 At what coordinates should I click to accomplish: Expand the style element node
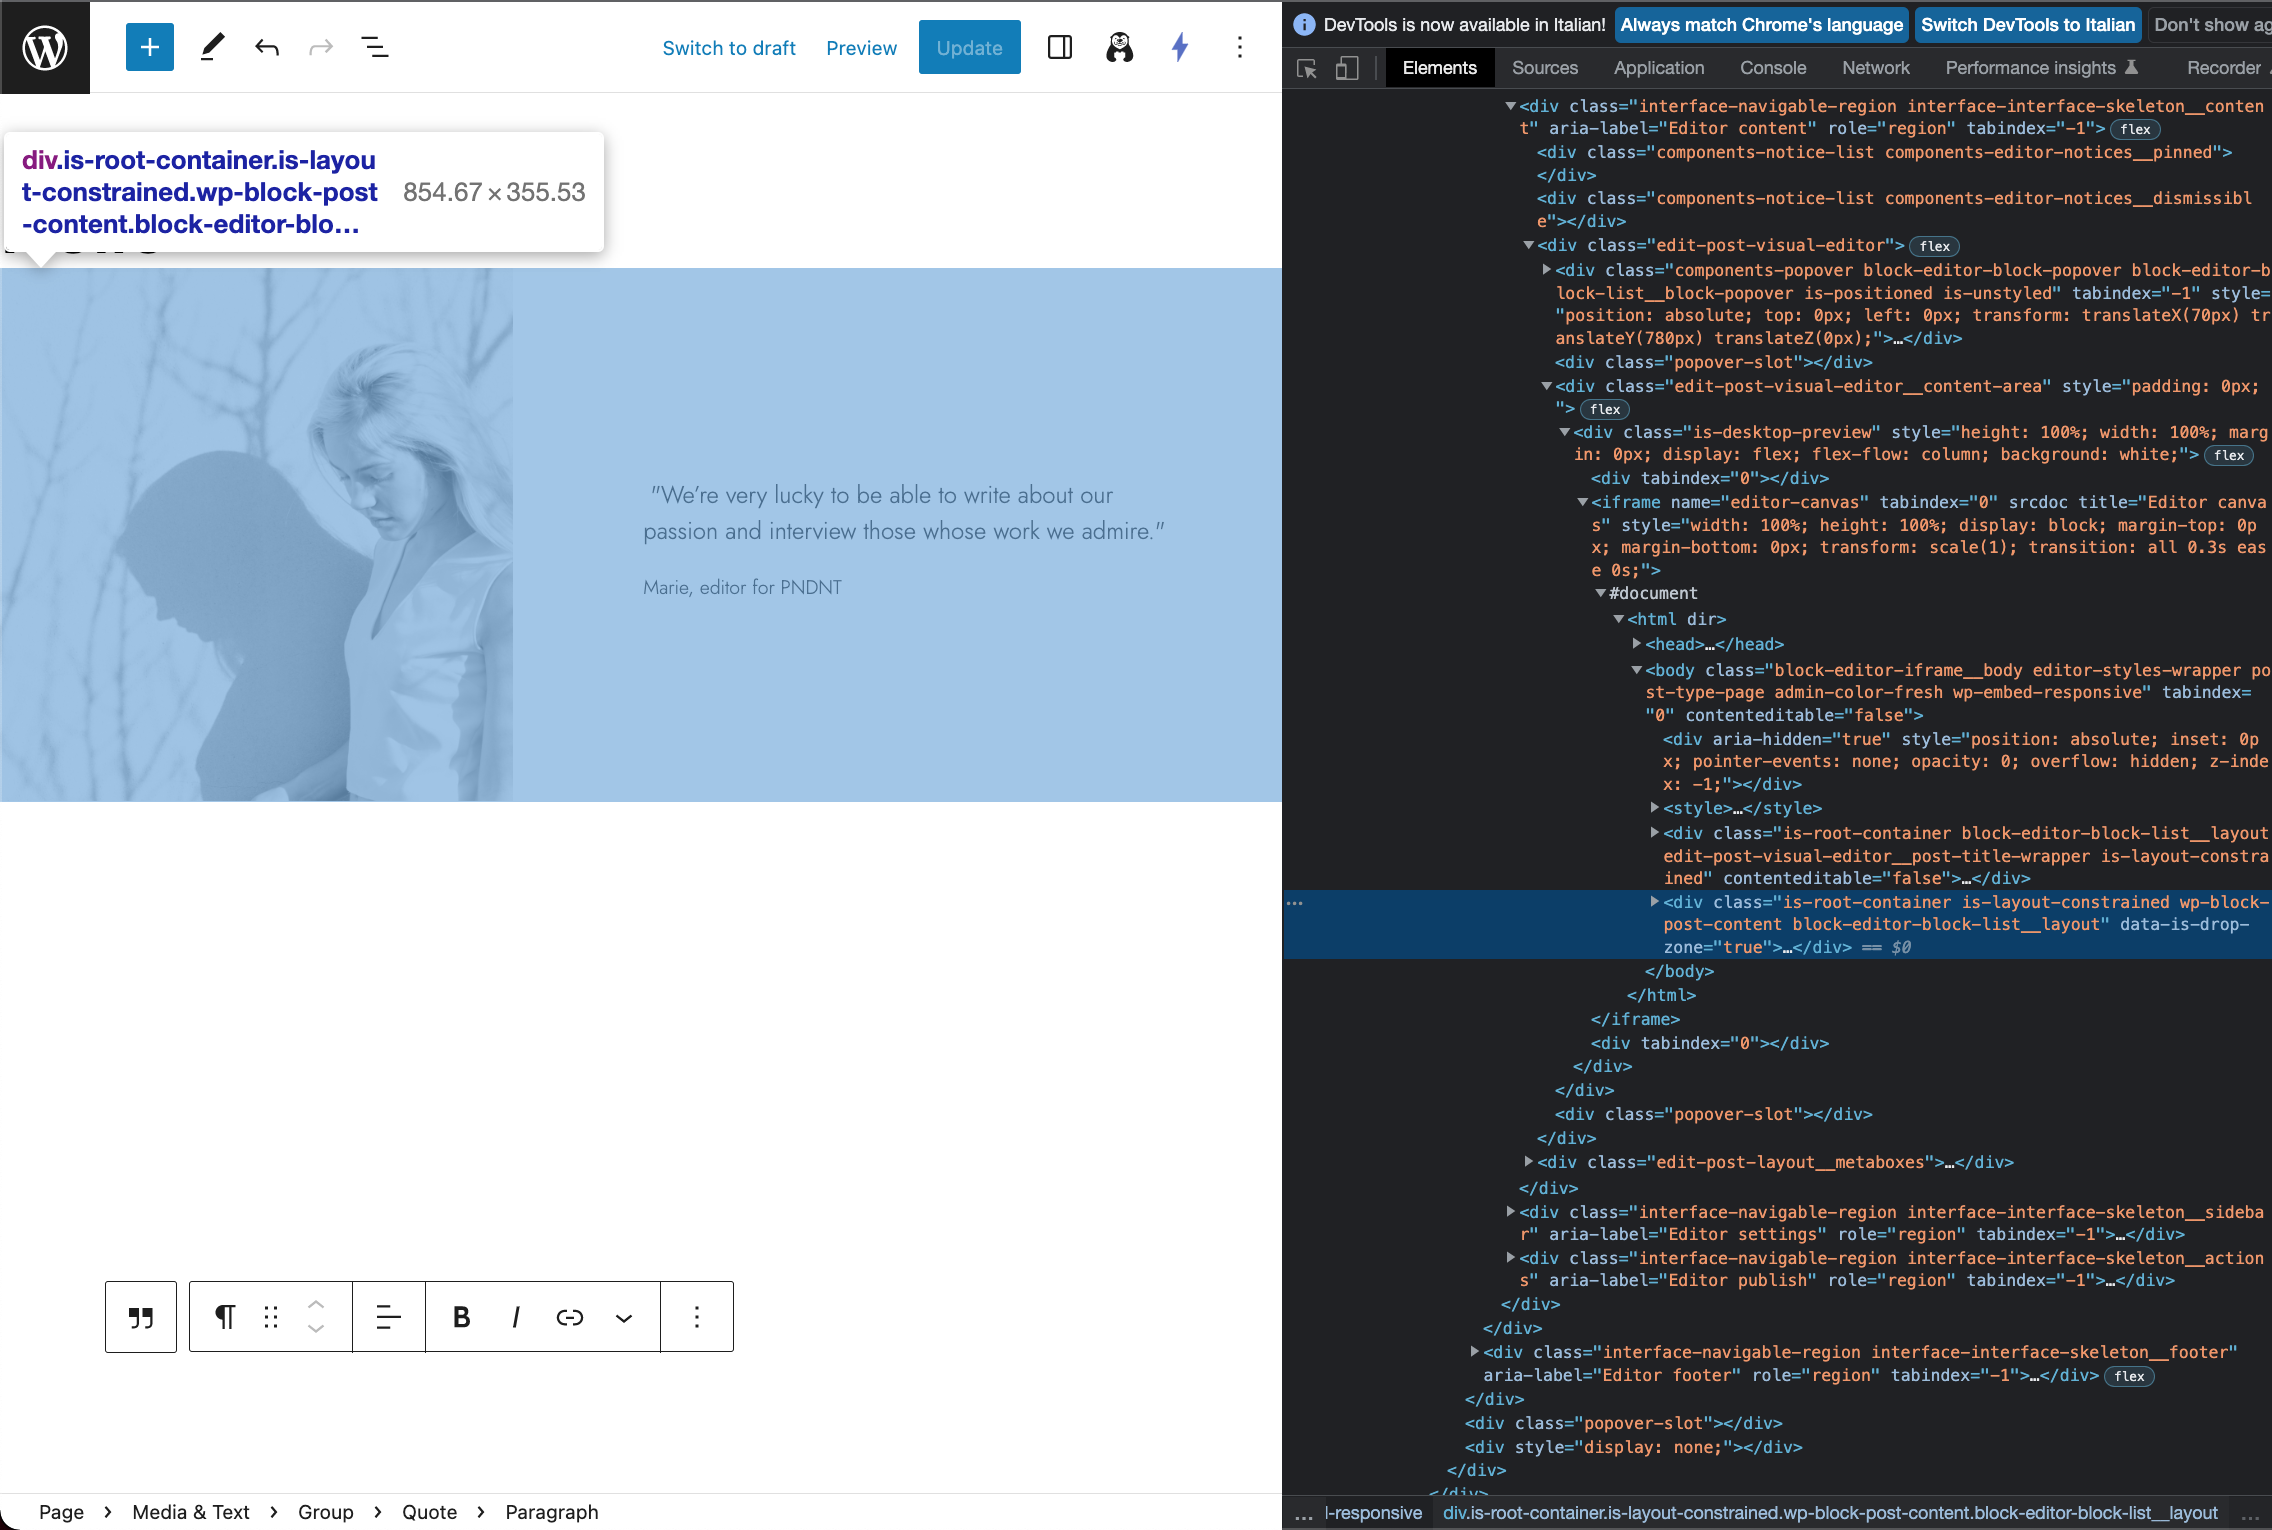(1654, 808)
